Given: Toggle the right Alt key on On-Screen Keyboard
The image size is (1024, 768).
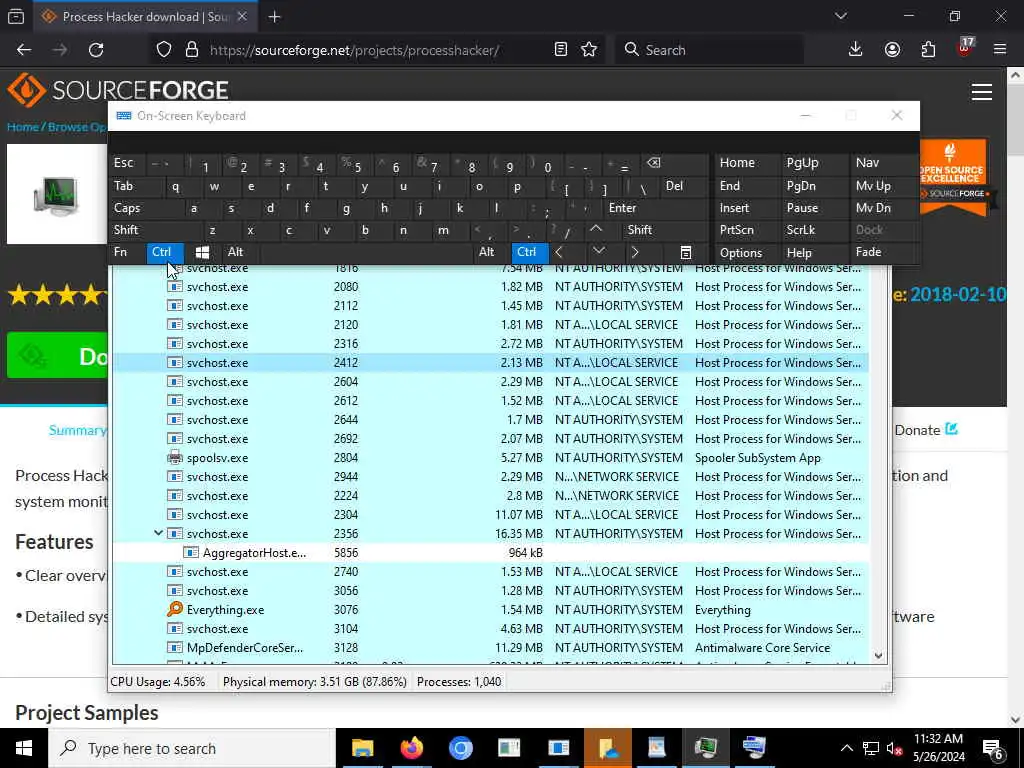Looking at the screenshot, I should (x=492, y=252).
